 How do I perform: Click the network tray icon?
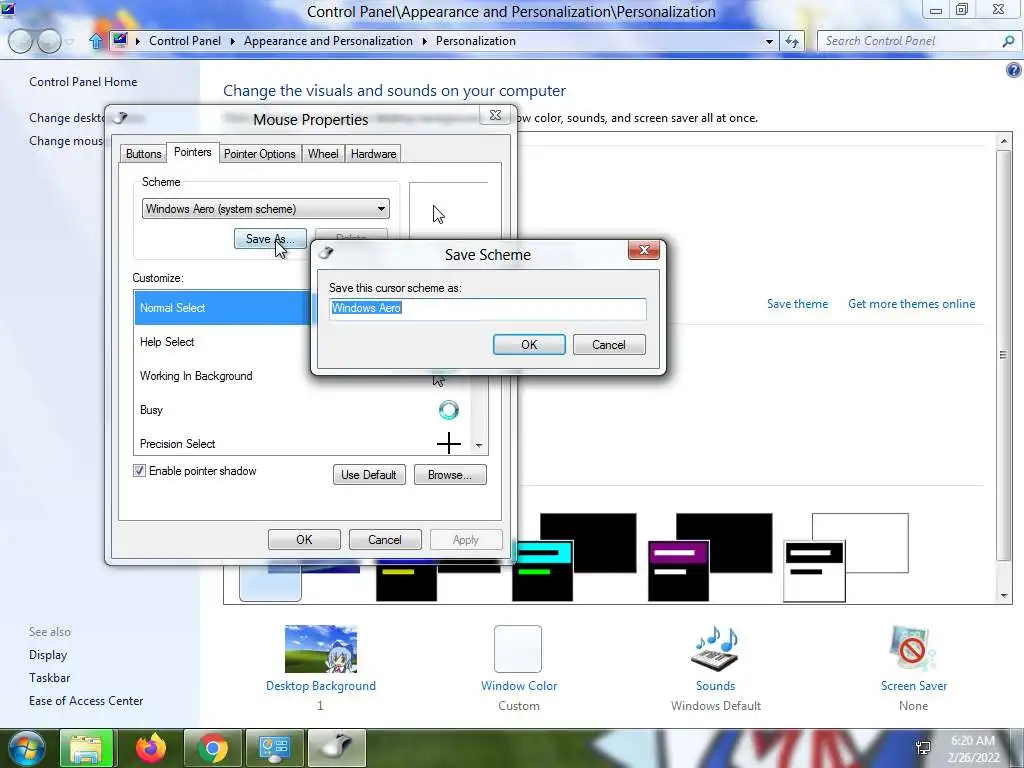923,748
